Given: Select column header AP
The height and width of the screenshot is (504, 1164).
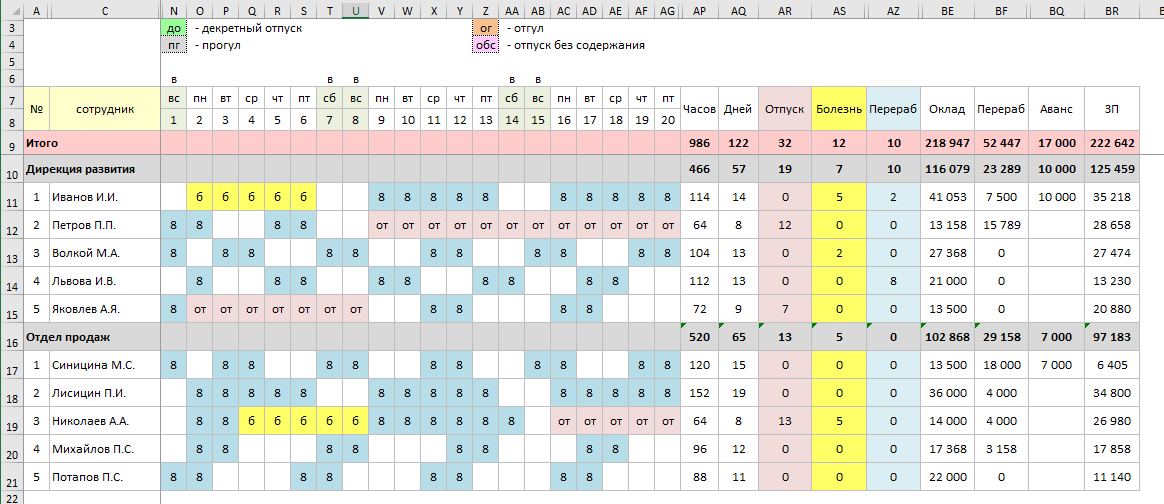Looking at the screenshot, I should click(x=699, y=10).
